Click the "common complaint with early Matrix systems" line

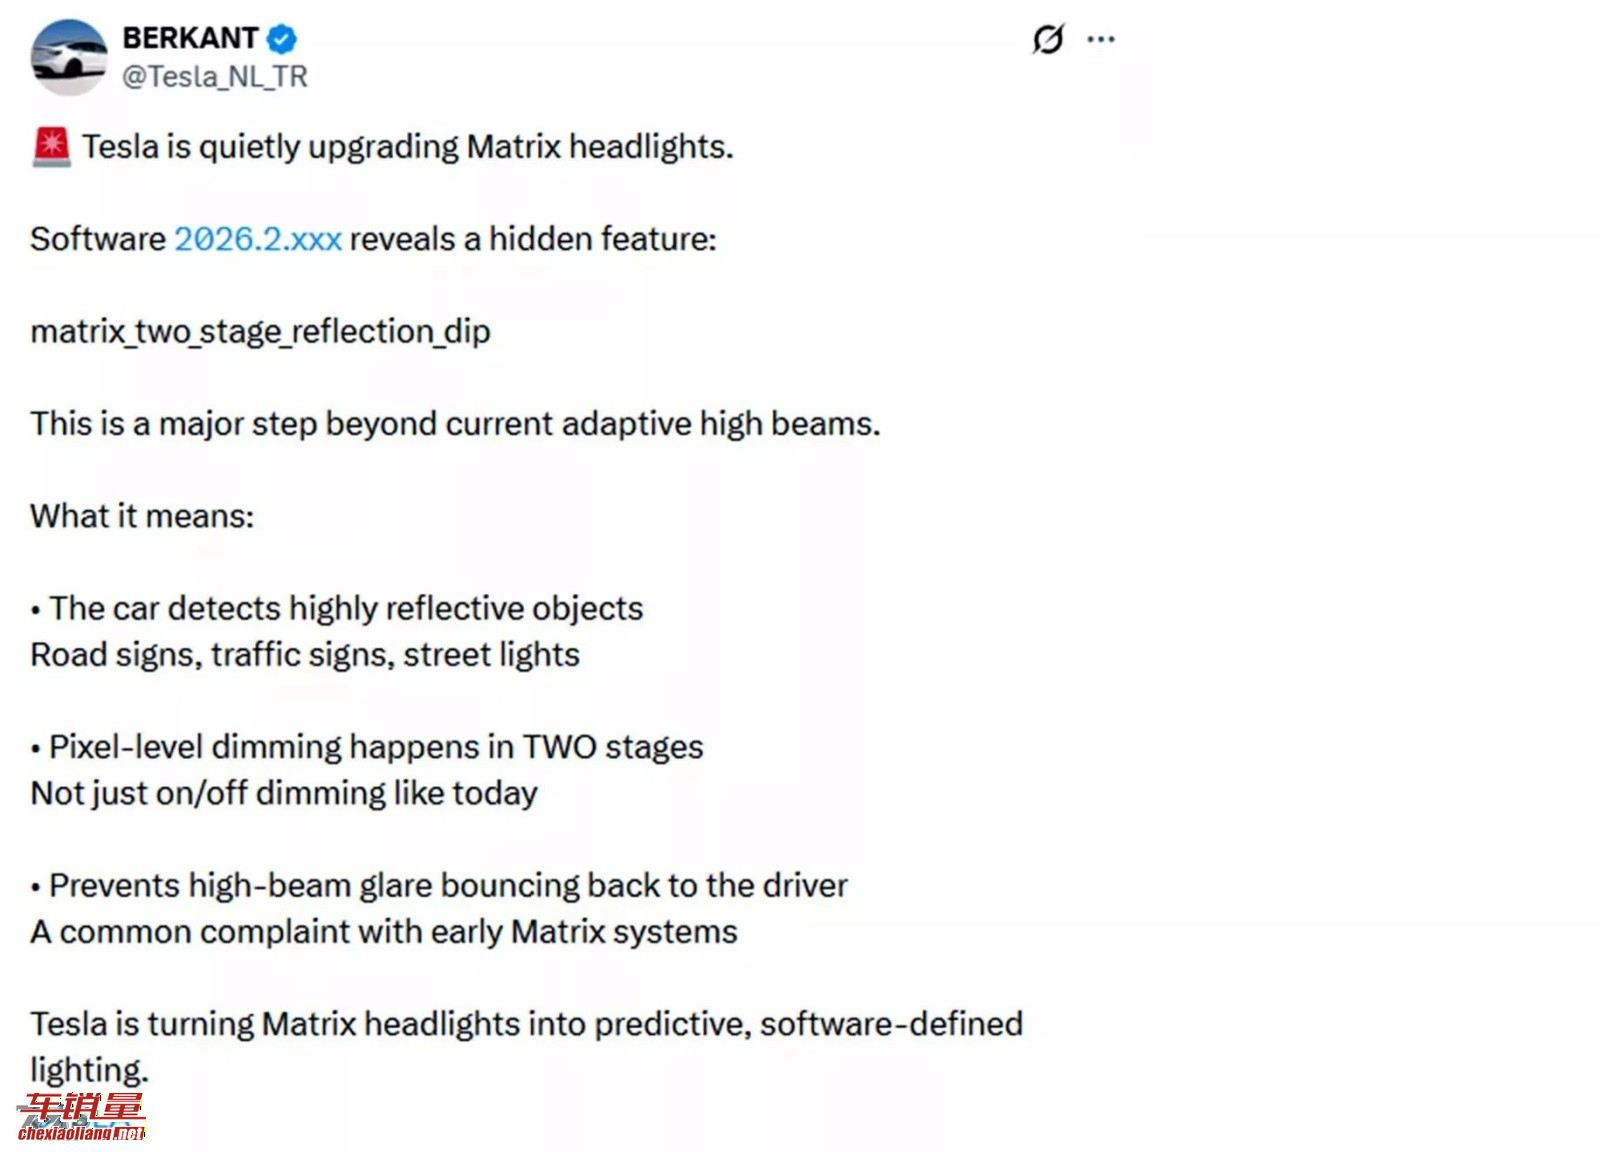pyautogui.click(x=384, y=932)
